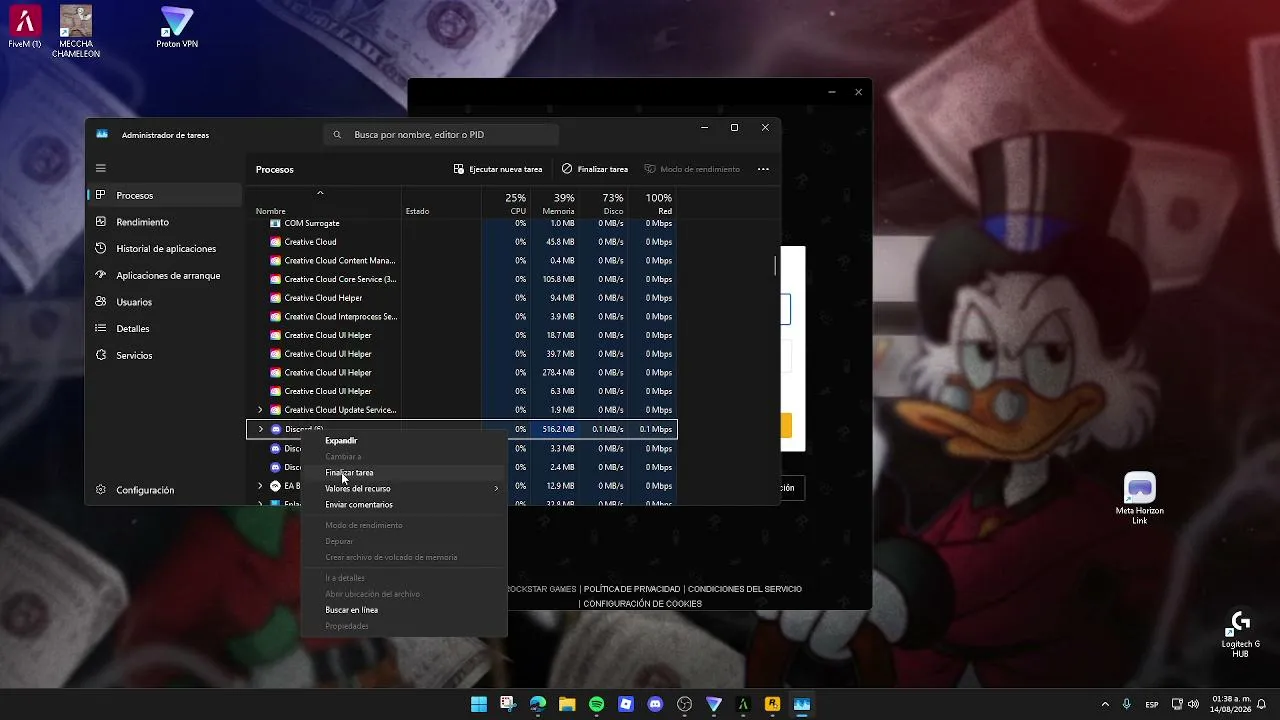Focus the search by name, editor or PID box
The image size is (1280, 720).
pos(440,134)
